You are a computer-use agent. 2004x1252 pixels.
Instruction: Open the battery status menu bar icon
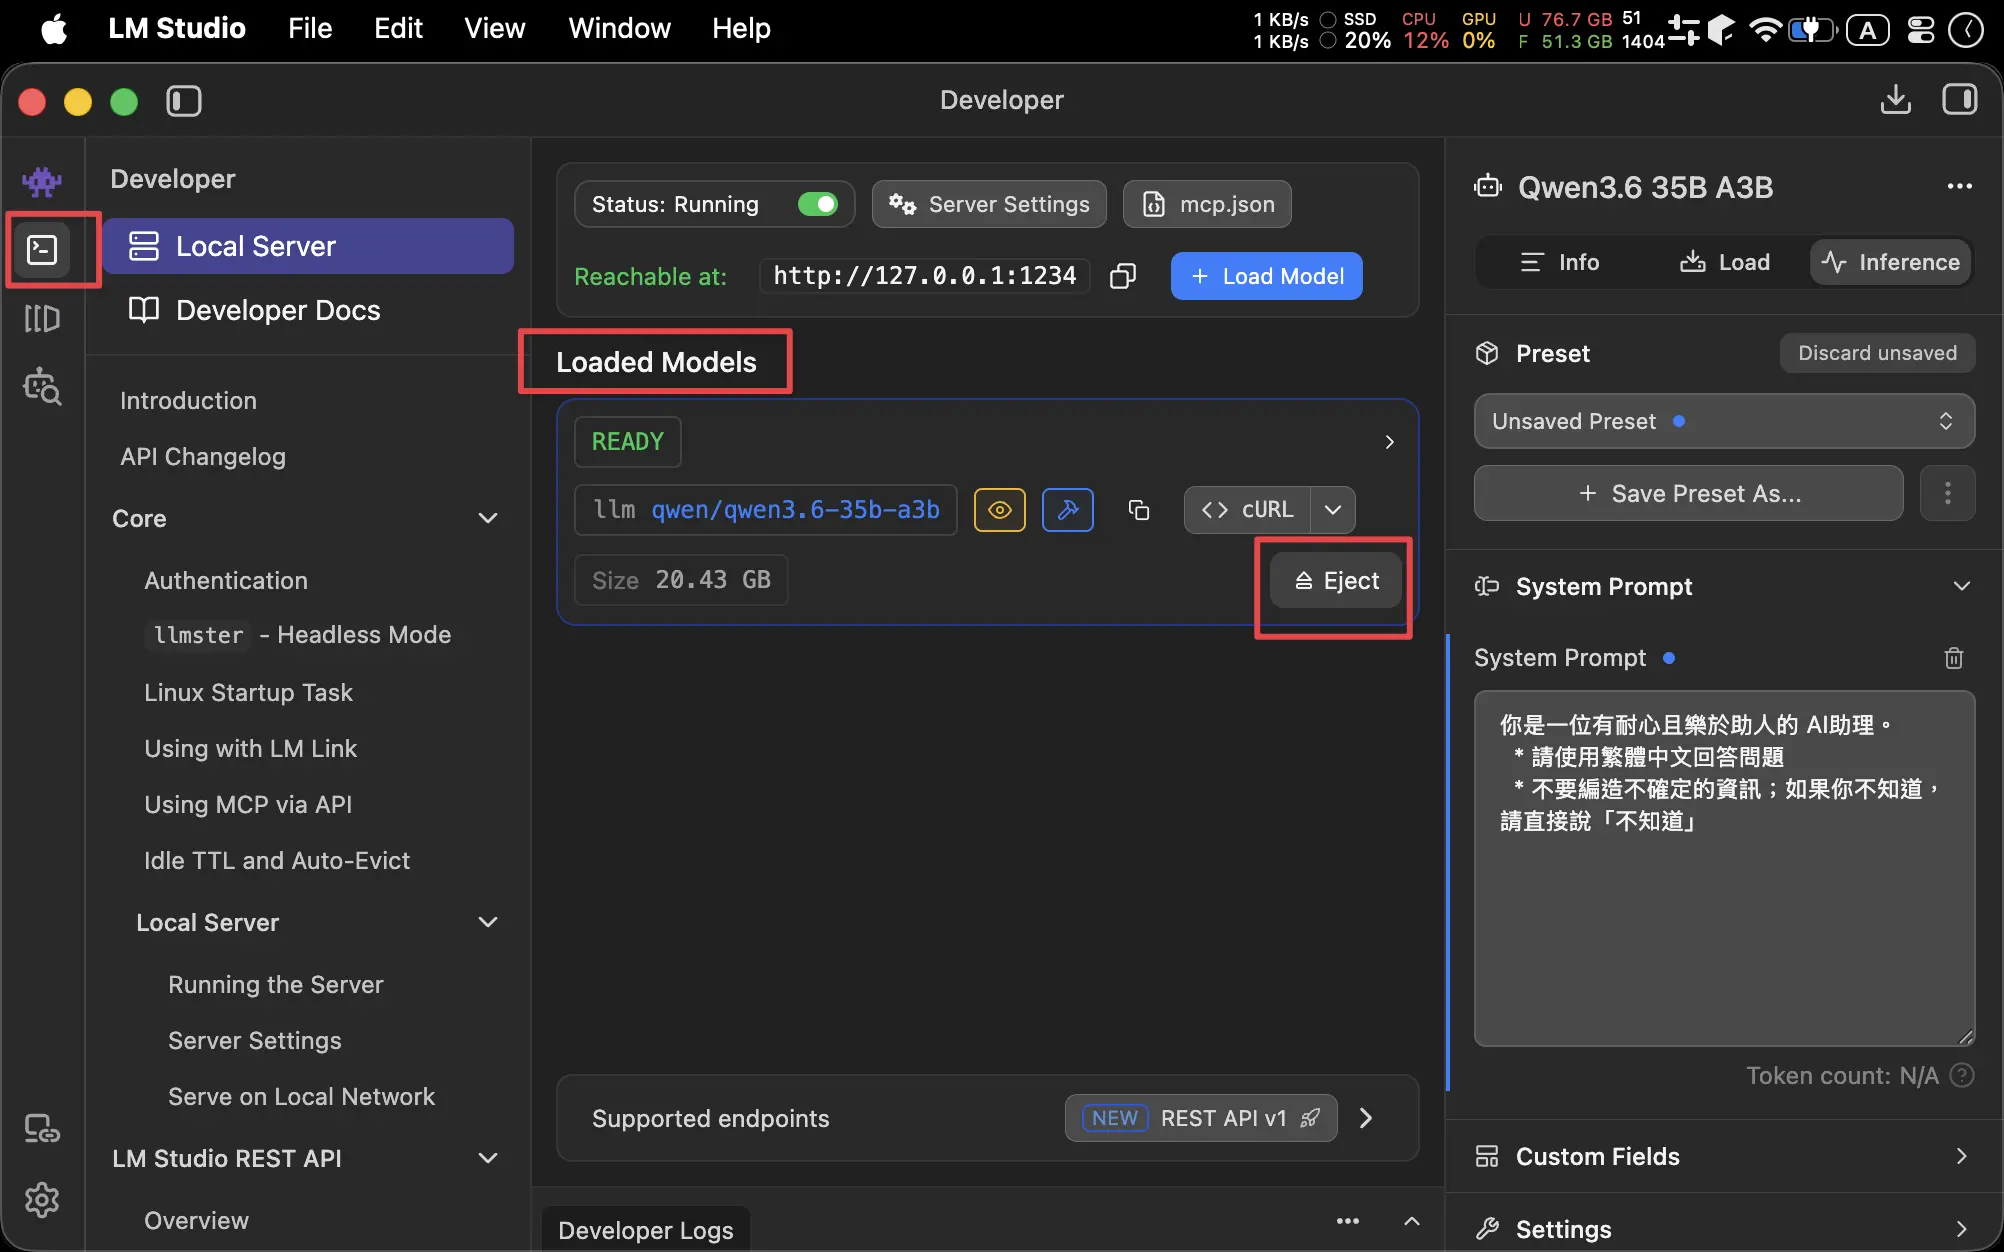1813,29
